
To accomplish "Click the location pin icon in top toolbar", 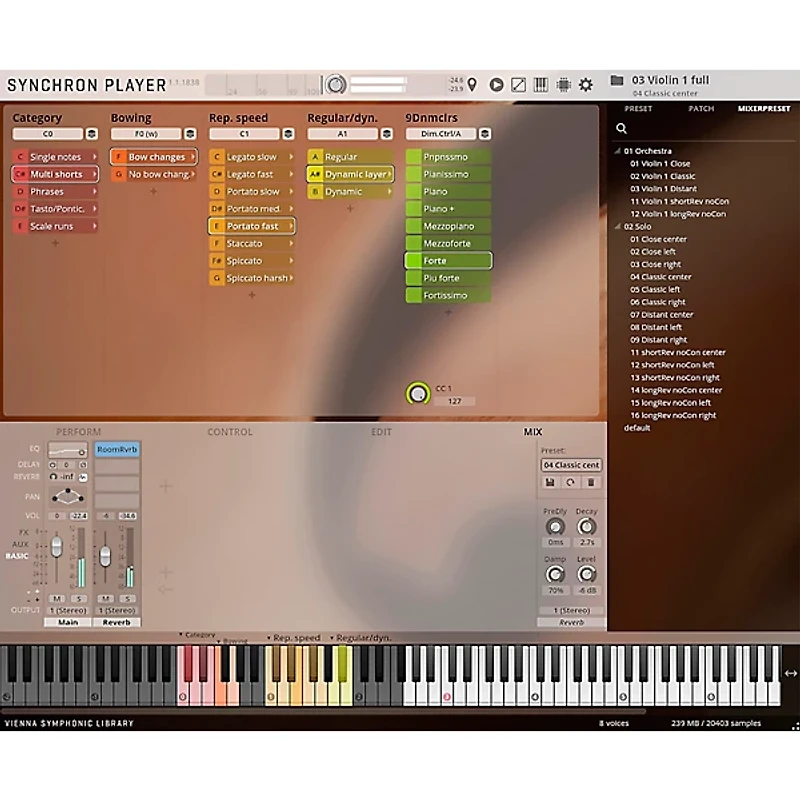I will (472, 84).
